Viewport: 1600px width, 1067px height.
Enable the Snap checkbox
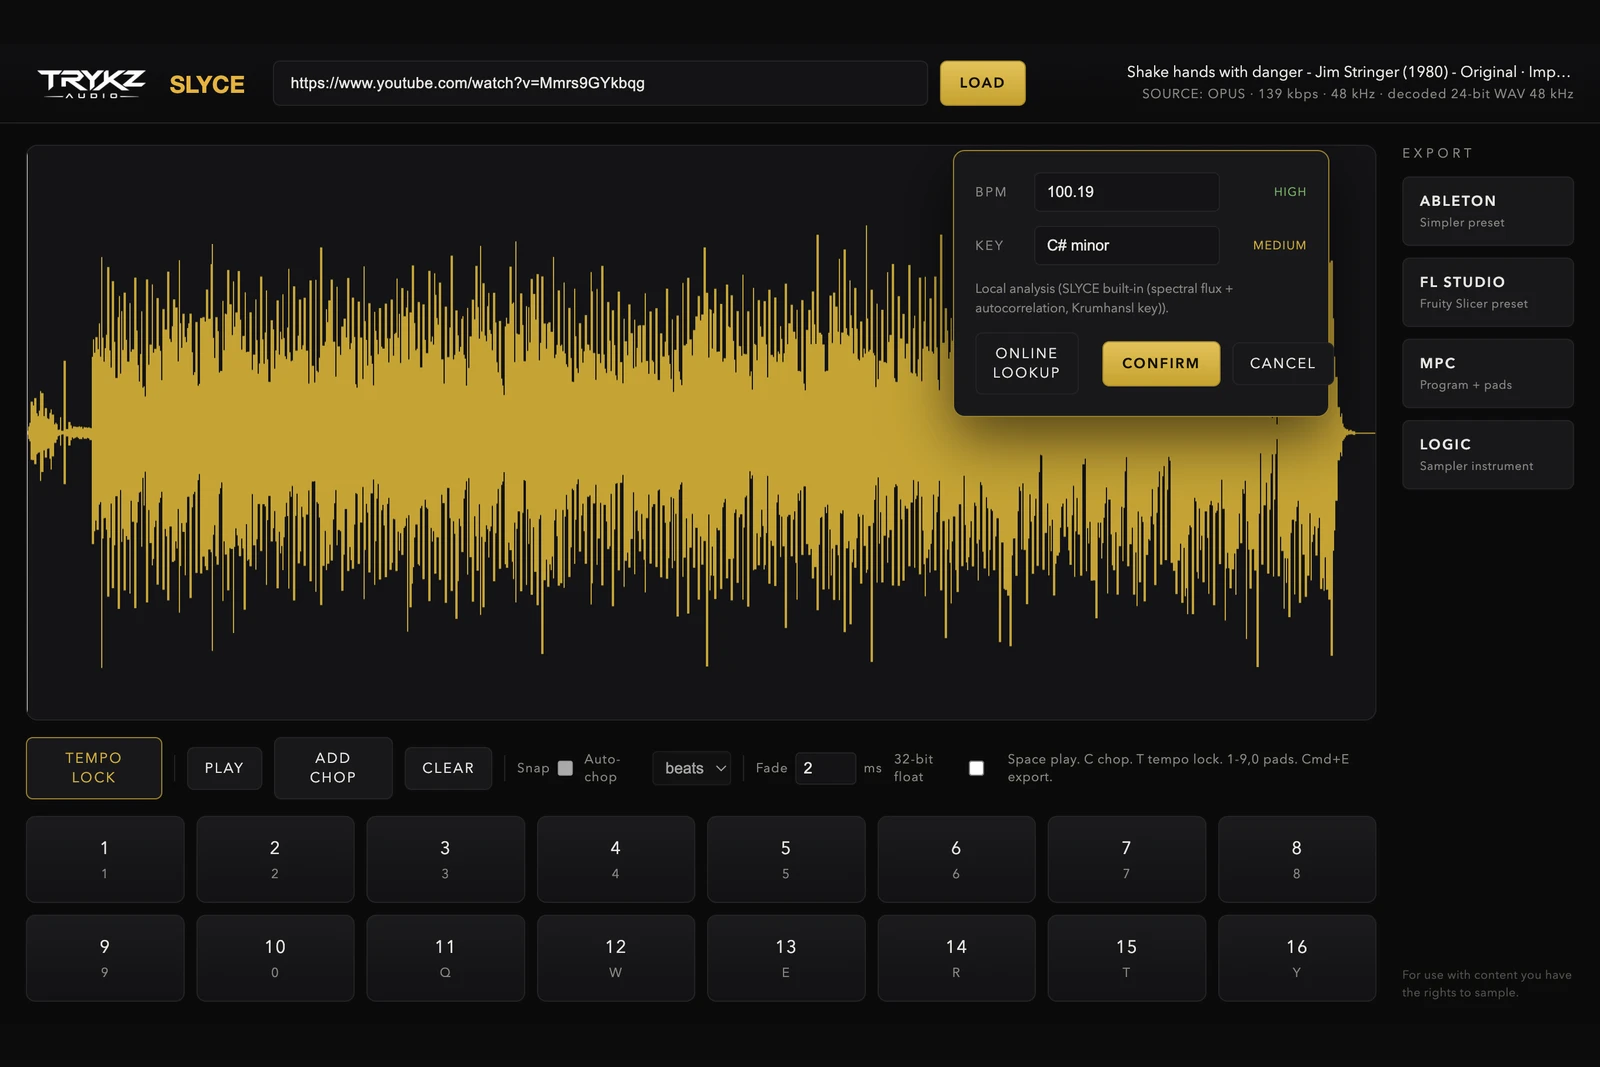(x=565, y=768)
